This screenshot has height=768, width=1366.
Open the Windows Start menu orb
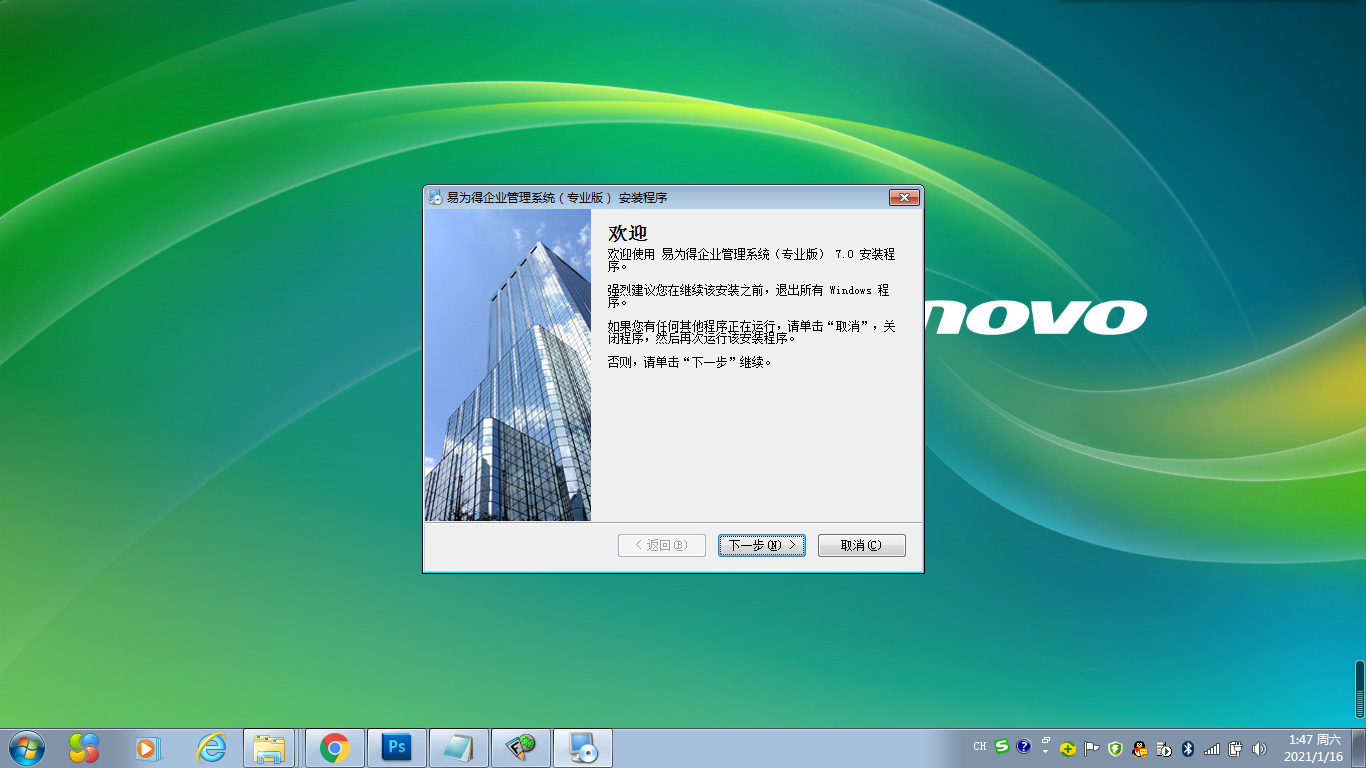tap(26, 748)
